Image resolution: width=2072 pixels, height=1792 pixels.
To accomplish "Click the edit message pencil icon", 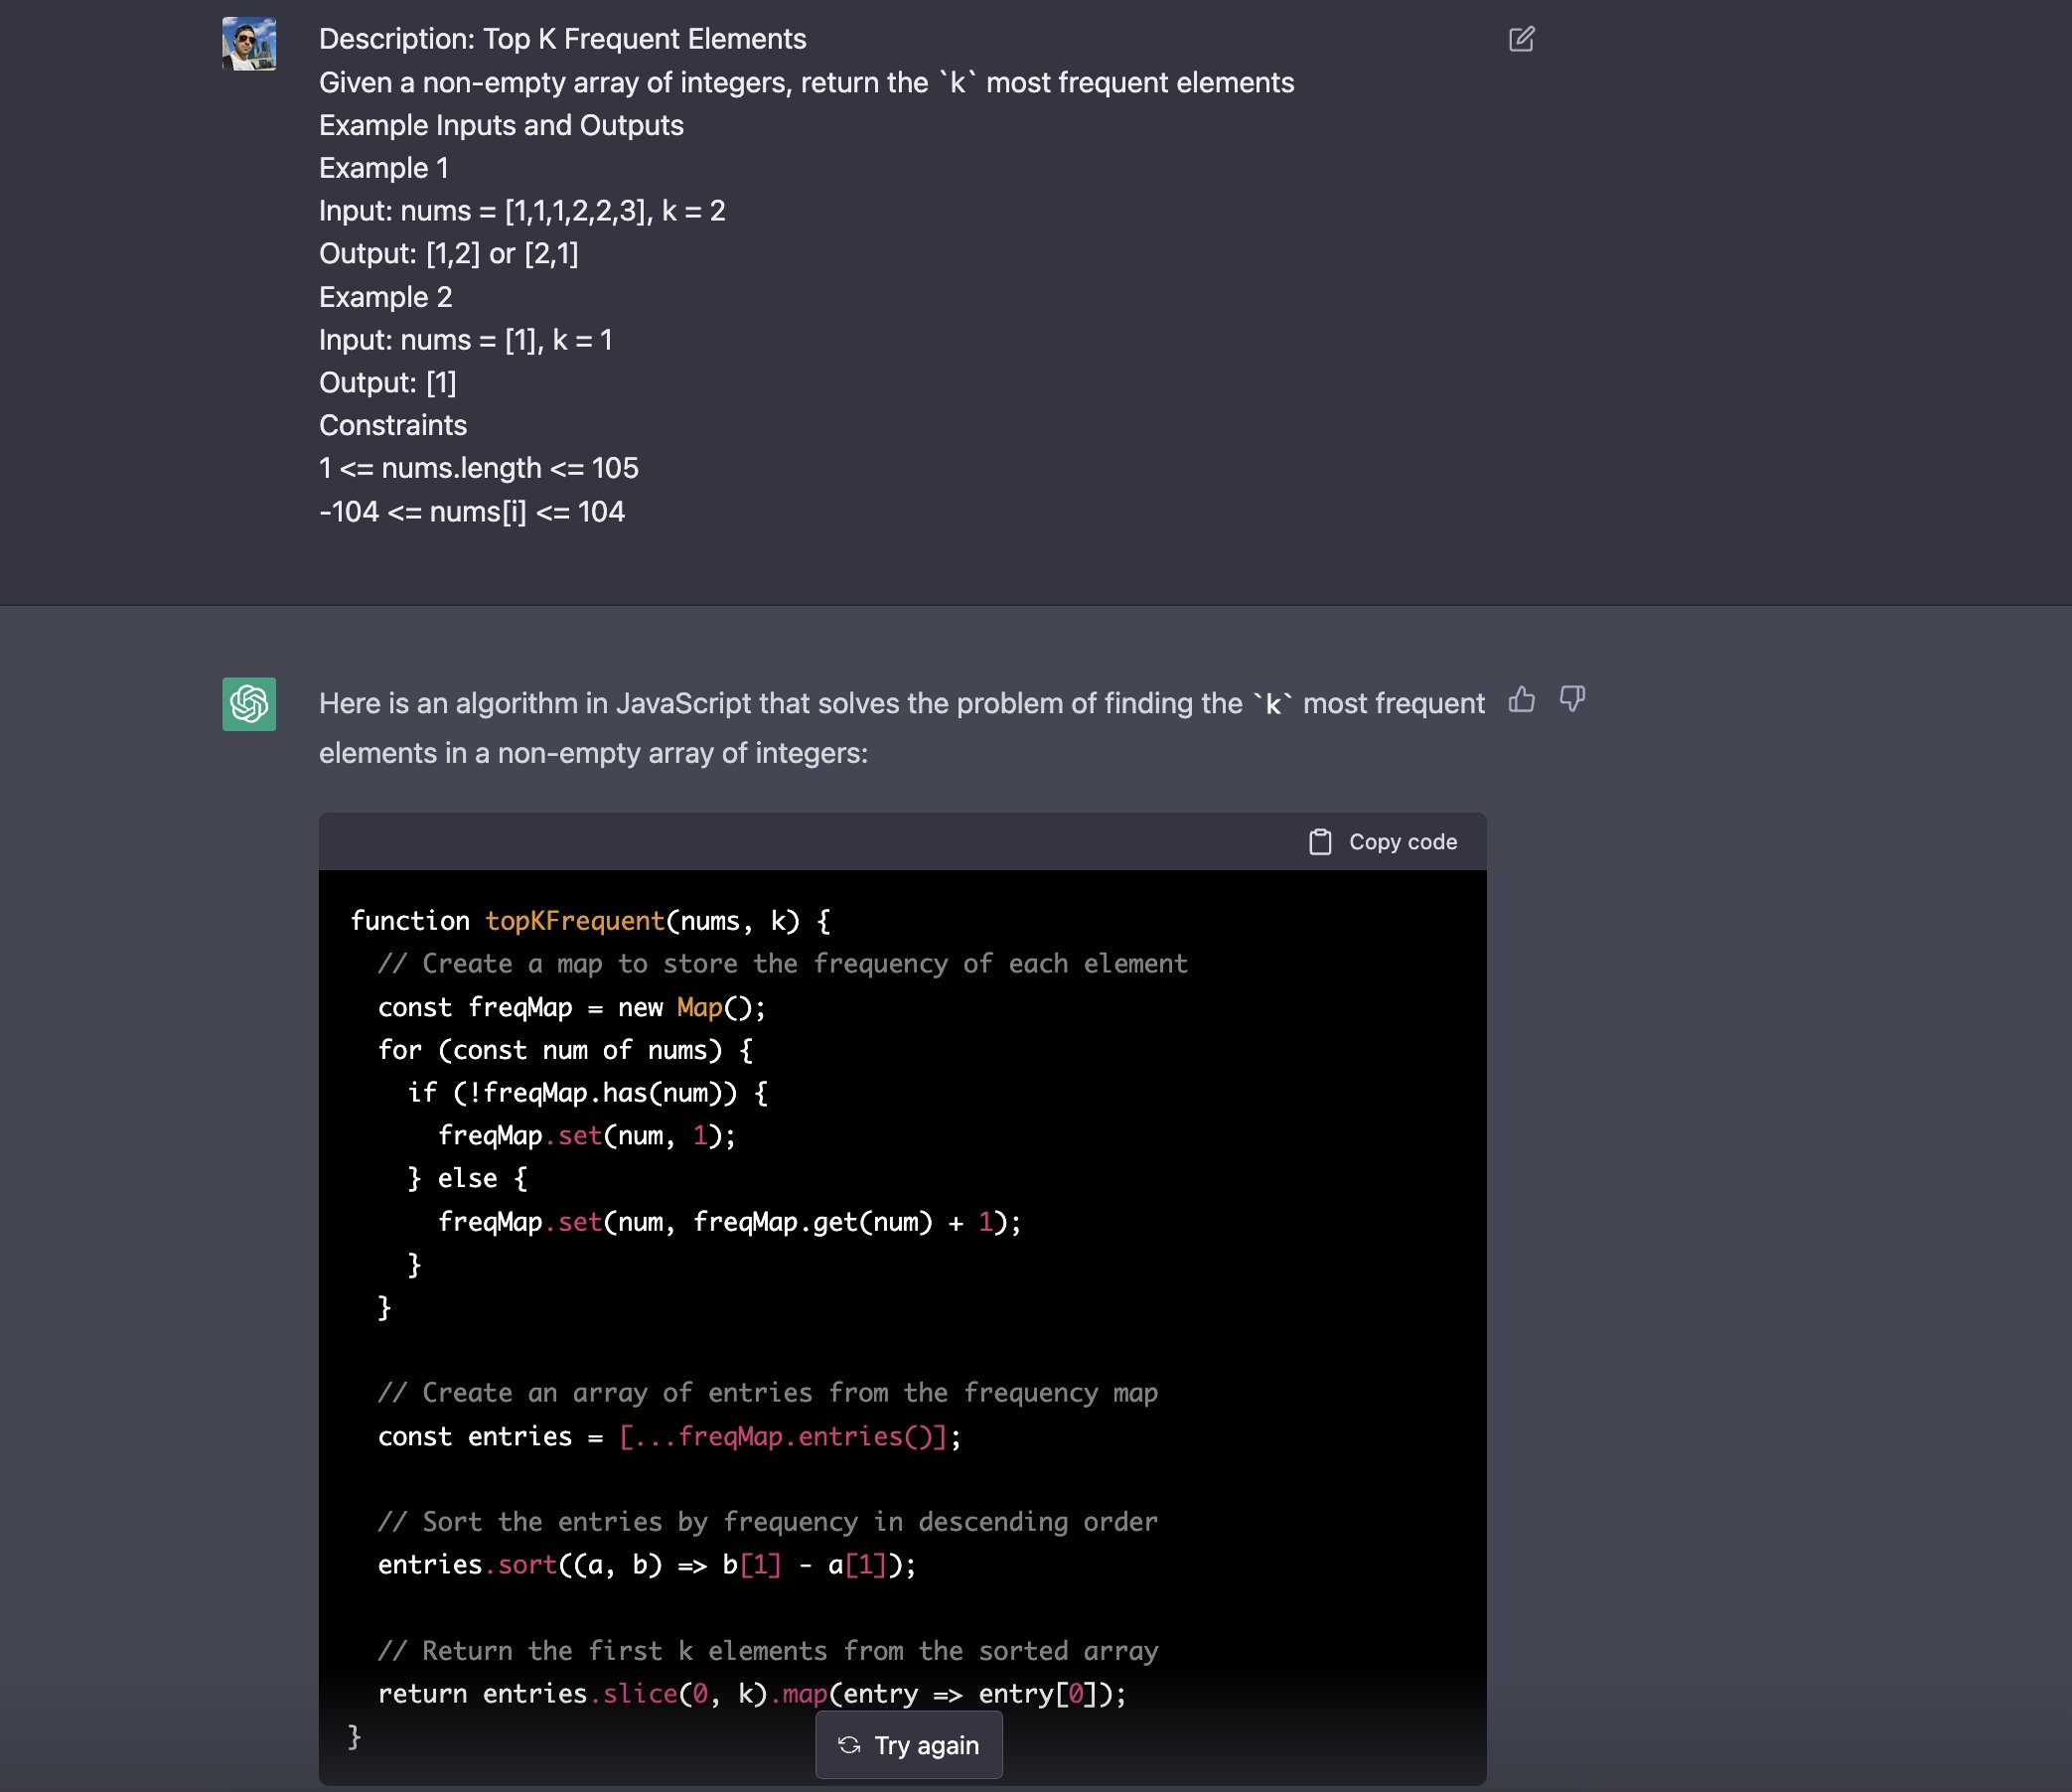I will tap(1521, 39).
